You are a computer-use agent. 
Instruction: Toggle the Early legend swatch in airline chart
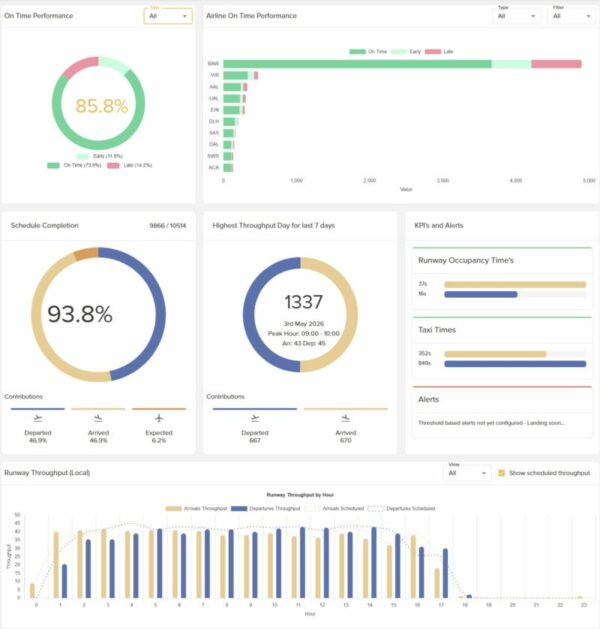click(x=399, y=51)
